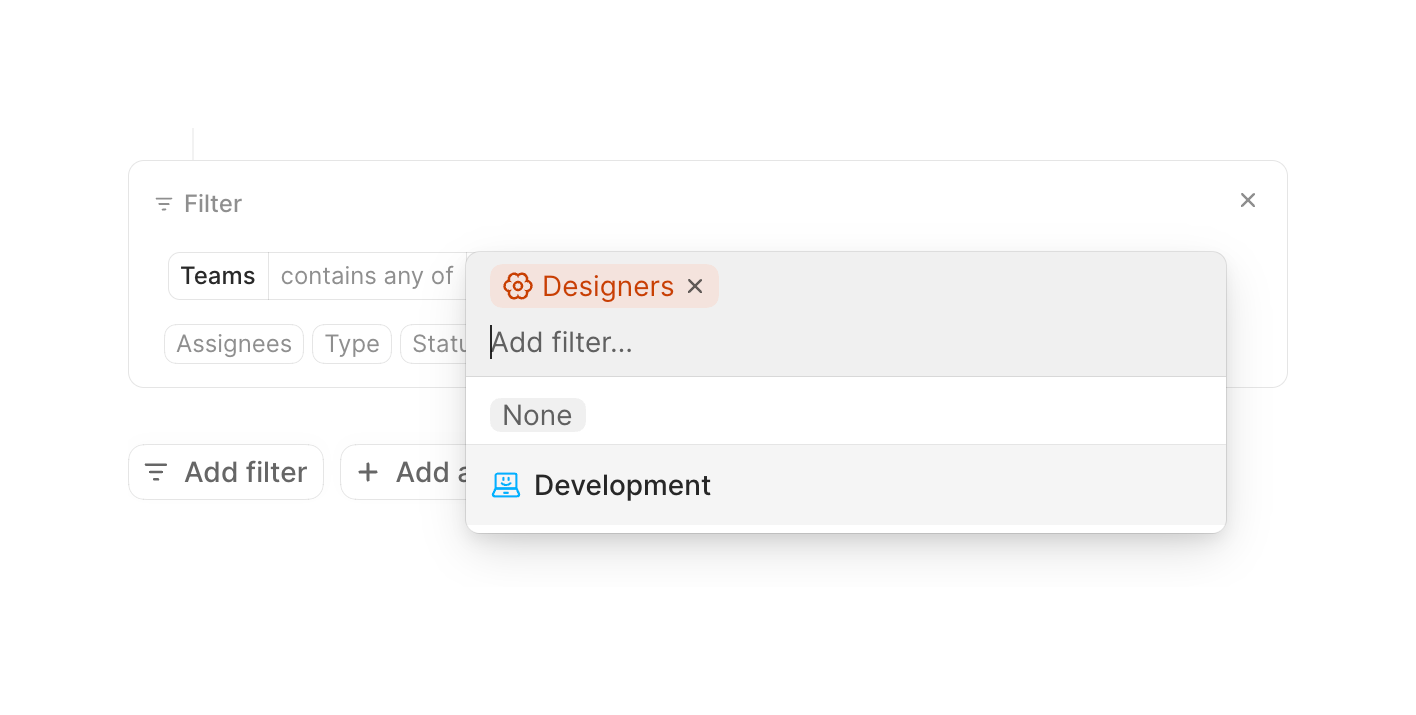Add the Assignees filter chip
This screenshot has width=1416, height=715.
click(x=234, y=344)
